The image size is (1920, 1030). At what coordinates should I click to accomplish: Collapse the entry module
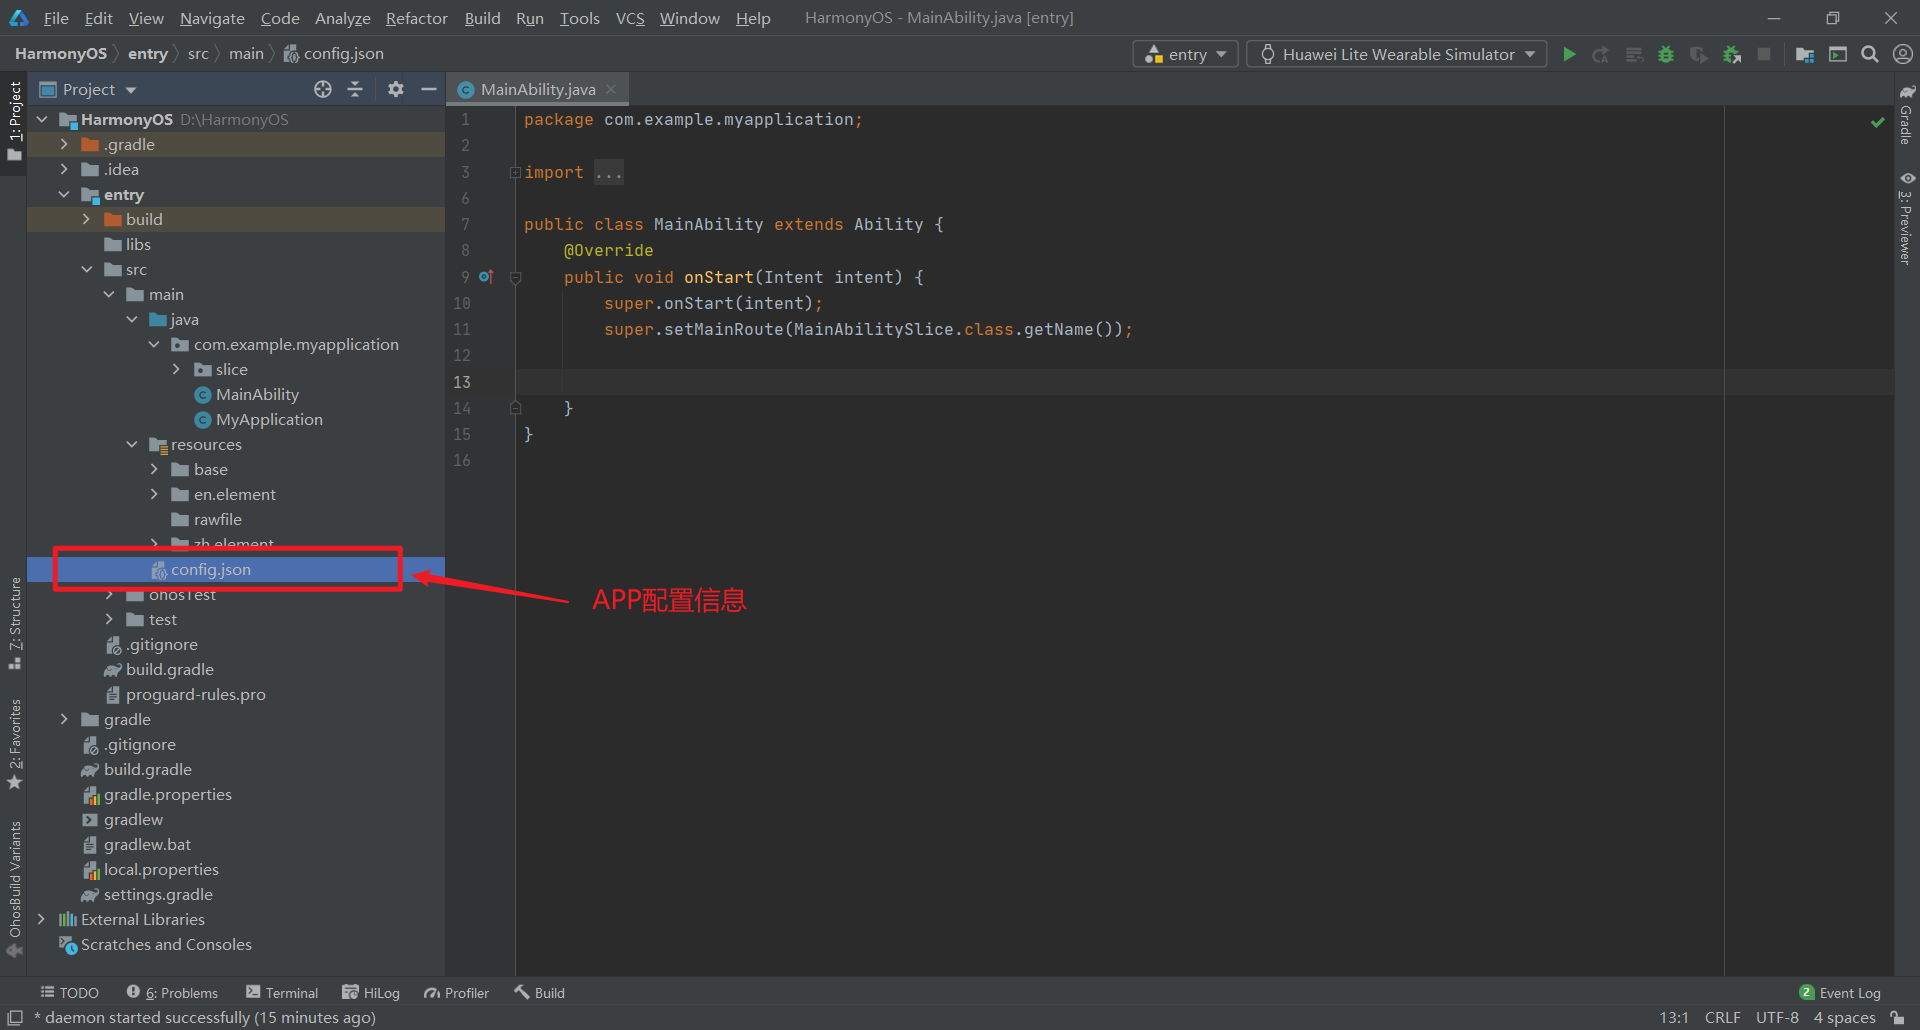(64, 194)
